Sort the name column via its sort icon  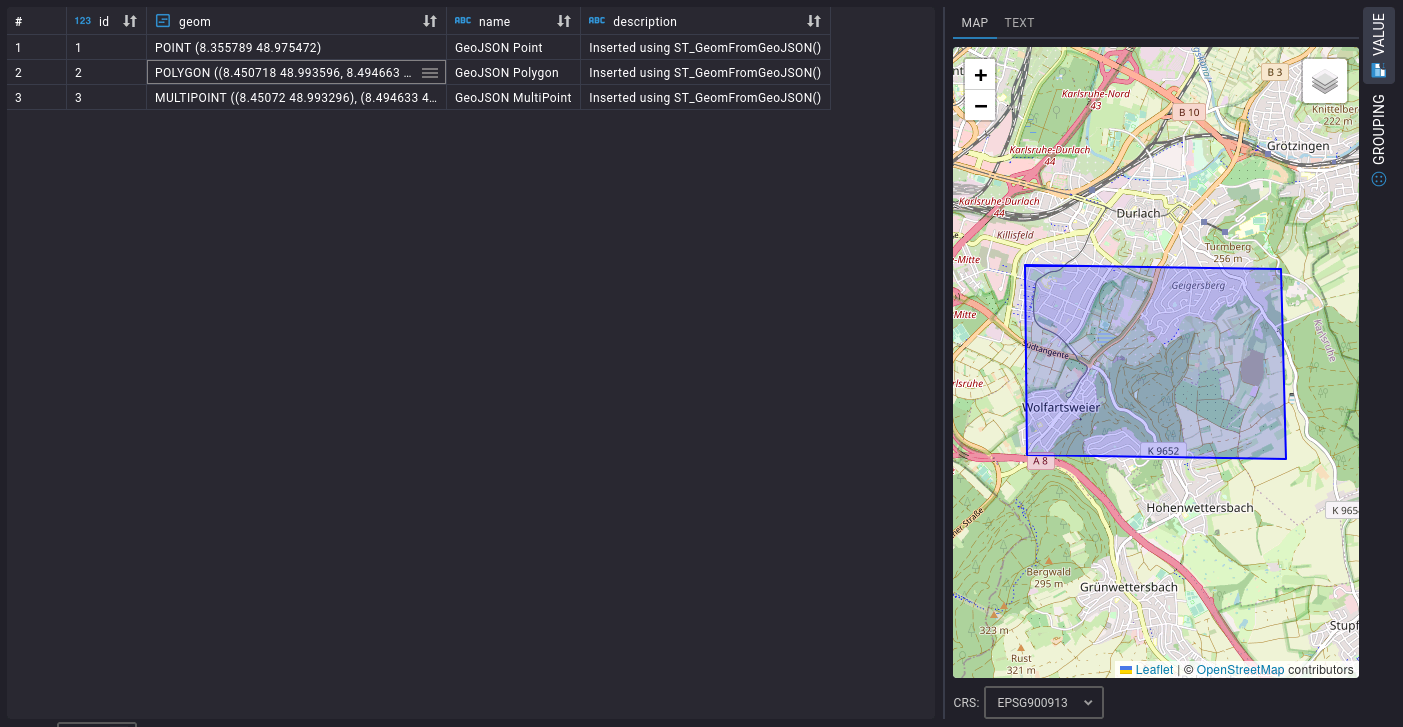pos(563,21)
